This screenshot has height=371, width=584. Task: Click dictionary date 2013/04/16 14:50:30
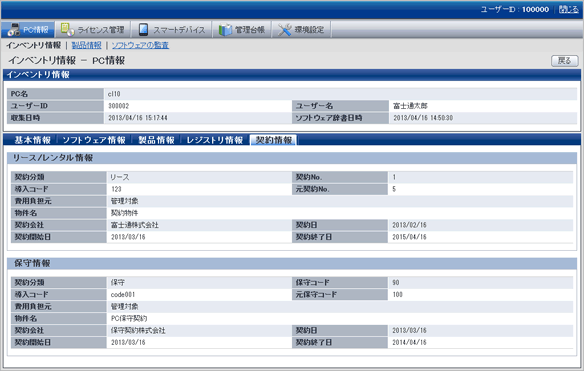(423, 118)
